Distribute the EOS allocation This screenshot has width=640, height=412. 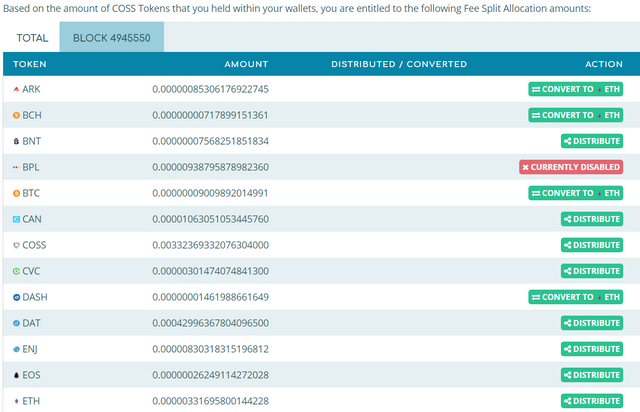(x=592, y=375)
